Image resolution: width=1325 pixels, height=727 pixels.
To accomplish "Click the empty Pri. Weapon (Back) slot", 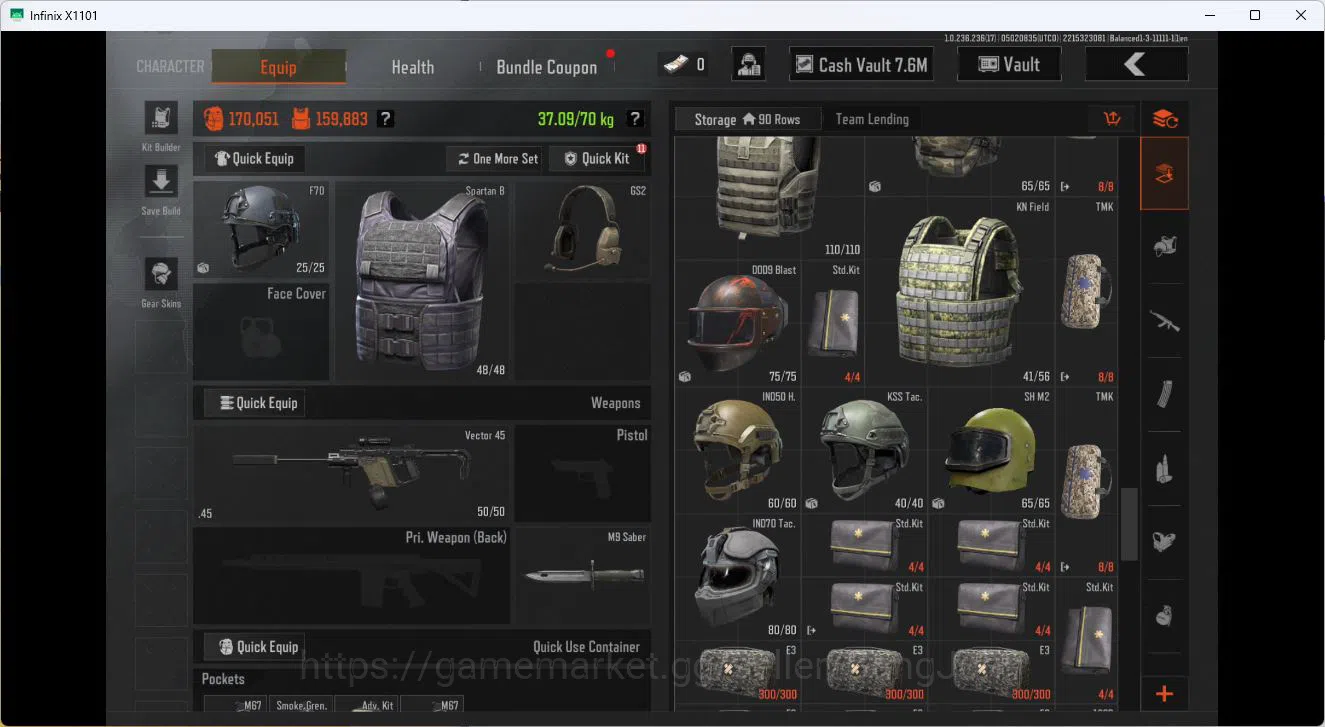I will tap(351, 576).
